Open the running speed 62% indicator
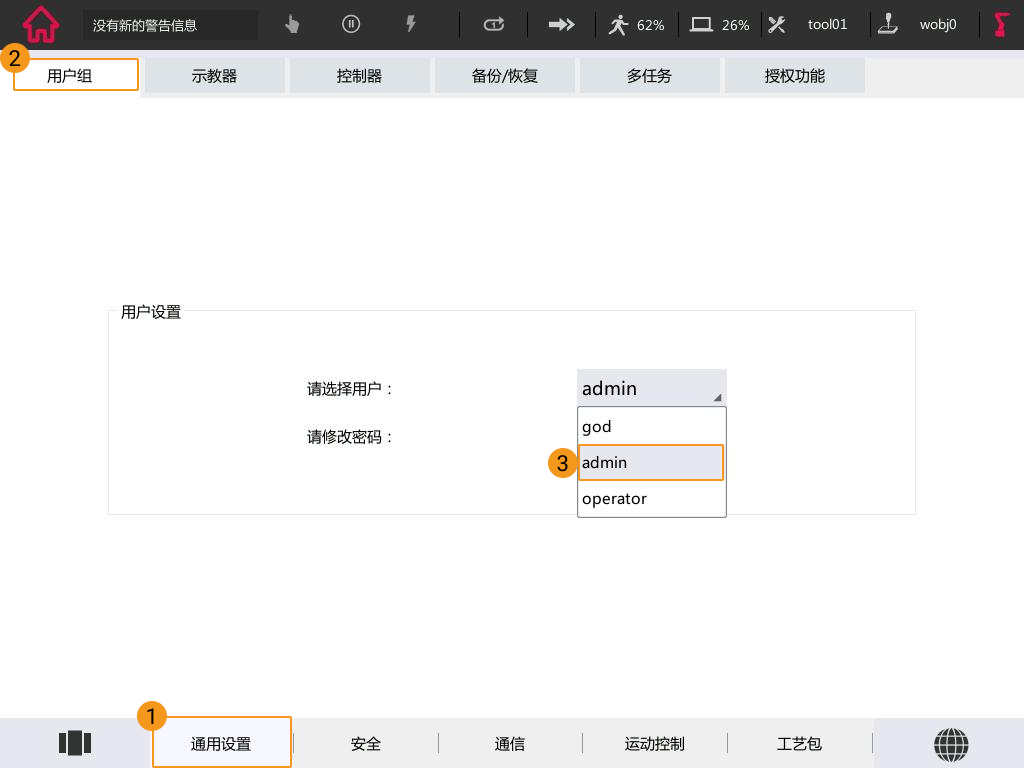 [636, 25]
